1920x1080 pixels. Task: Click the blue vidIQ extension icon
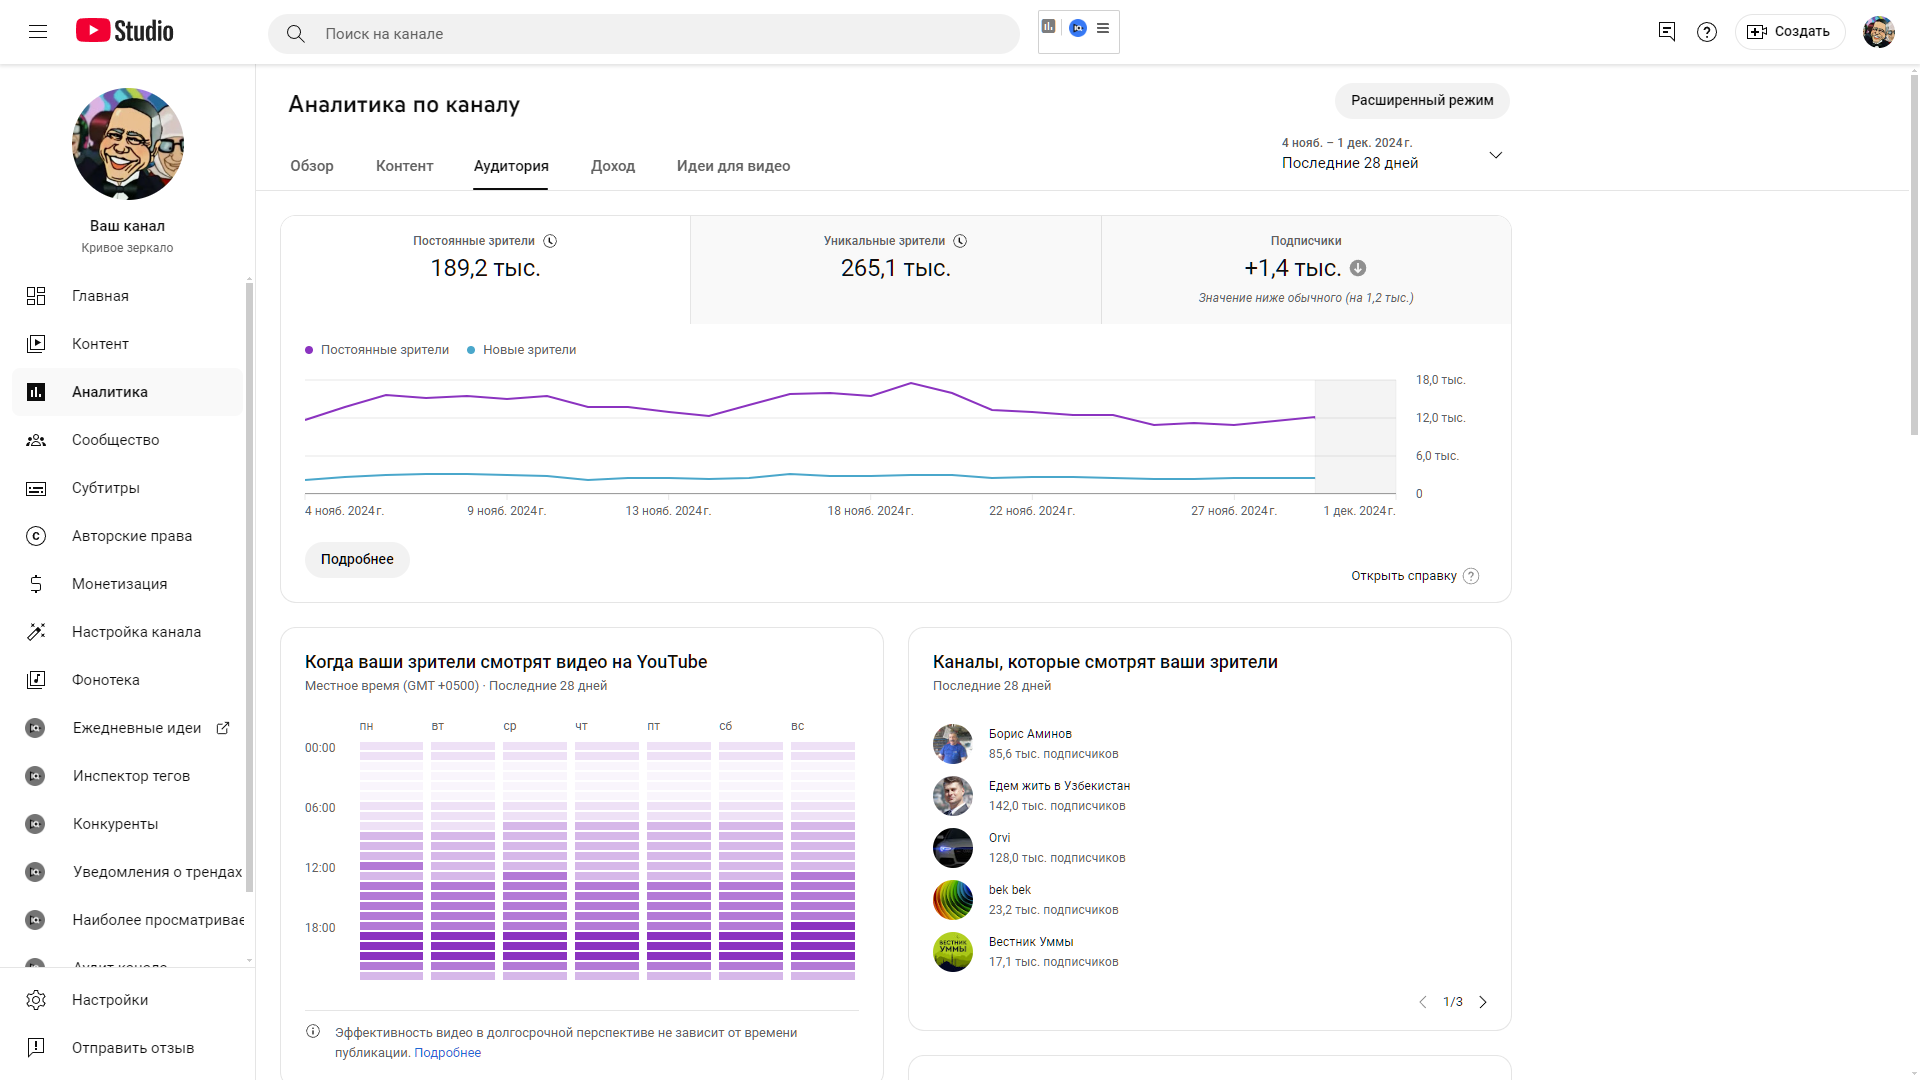point(1078,28)
